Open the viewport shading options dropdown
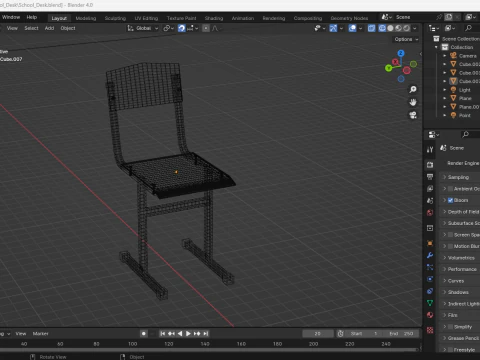This screenshot has height=360, width=480. [x=415, y=28]
